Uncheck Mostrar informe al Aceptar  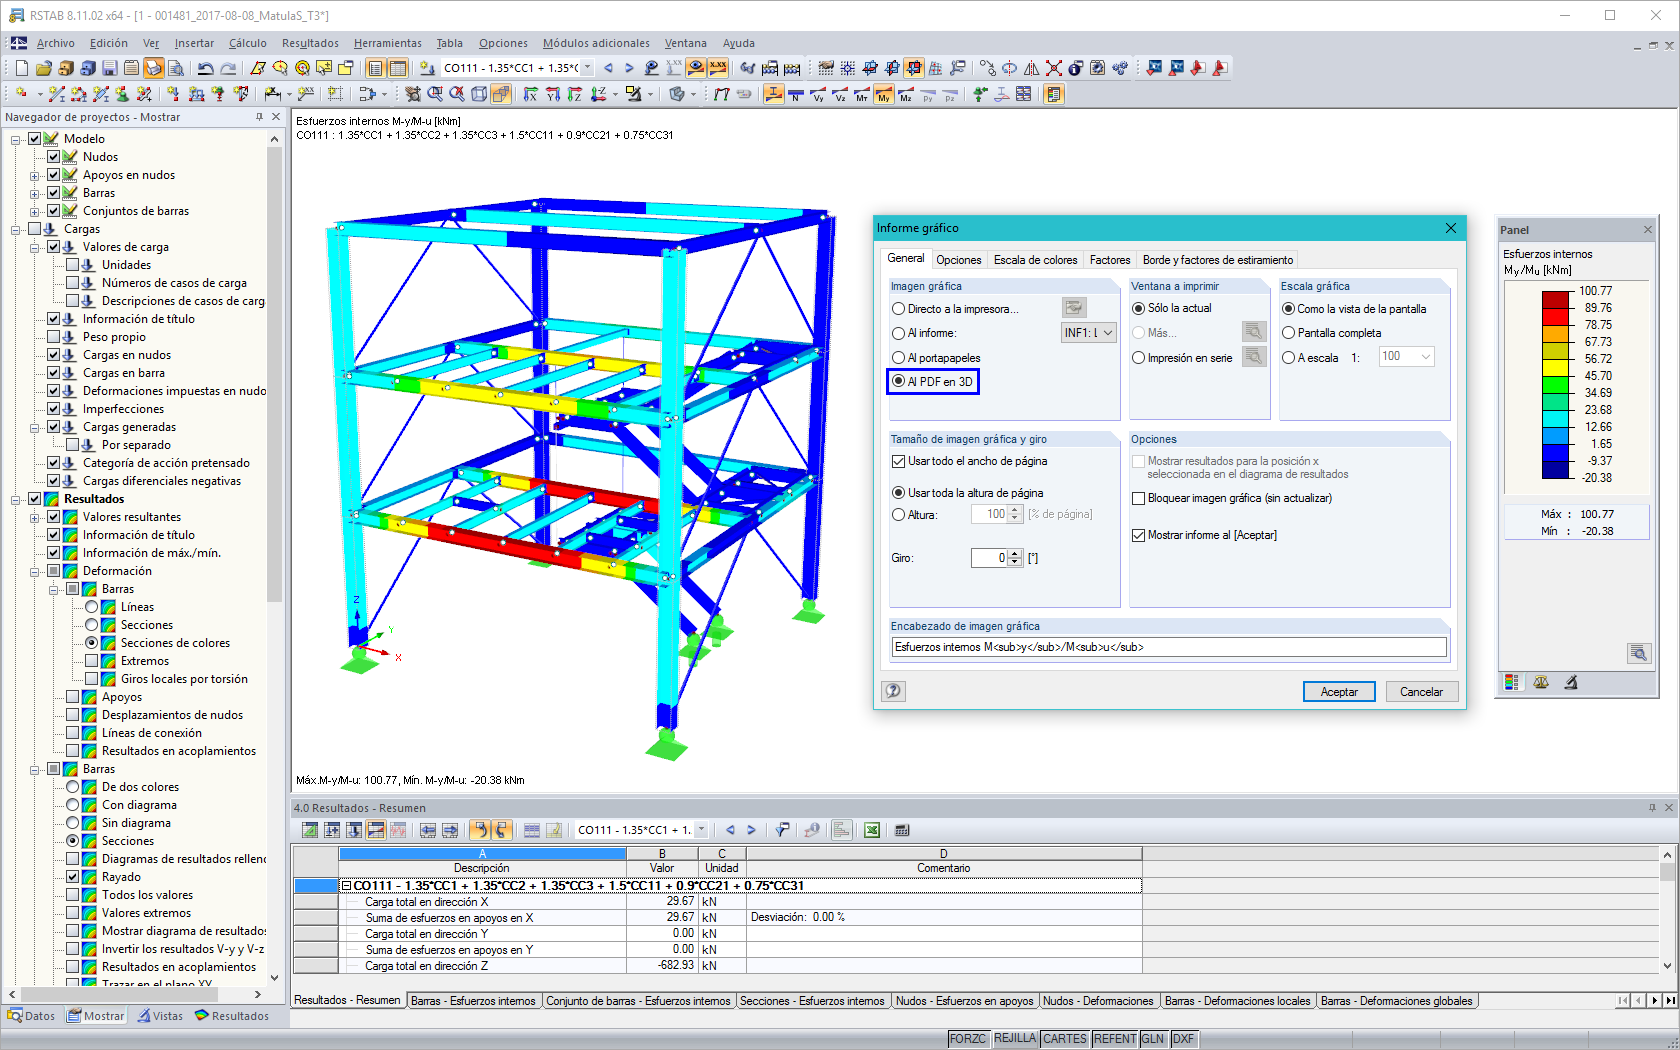1139,534
